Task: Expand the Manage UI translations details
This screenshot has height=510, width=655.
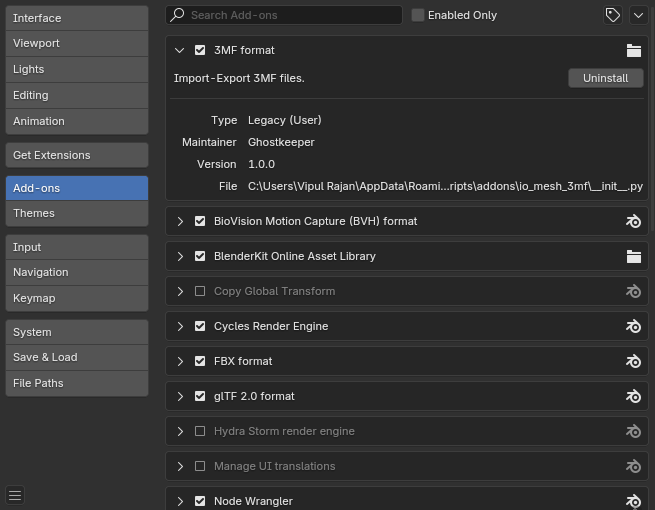Action: click(x=180, y=466)
